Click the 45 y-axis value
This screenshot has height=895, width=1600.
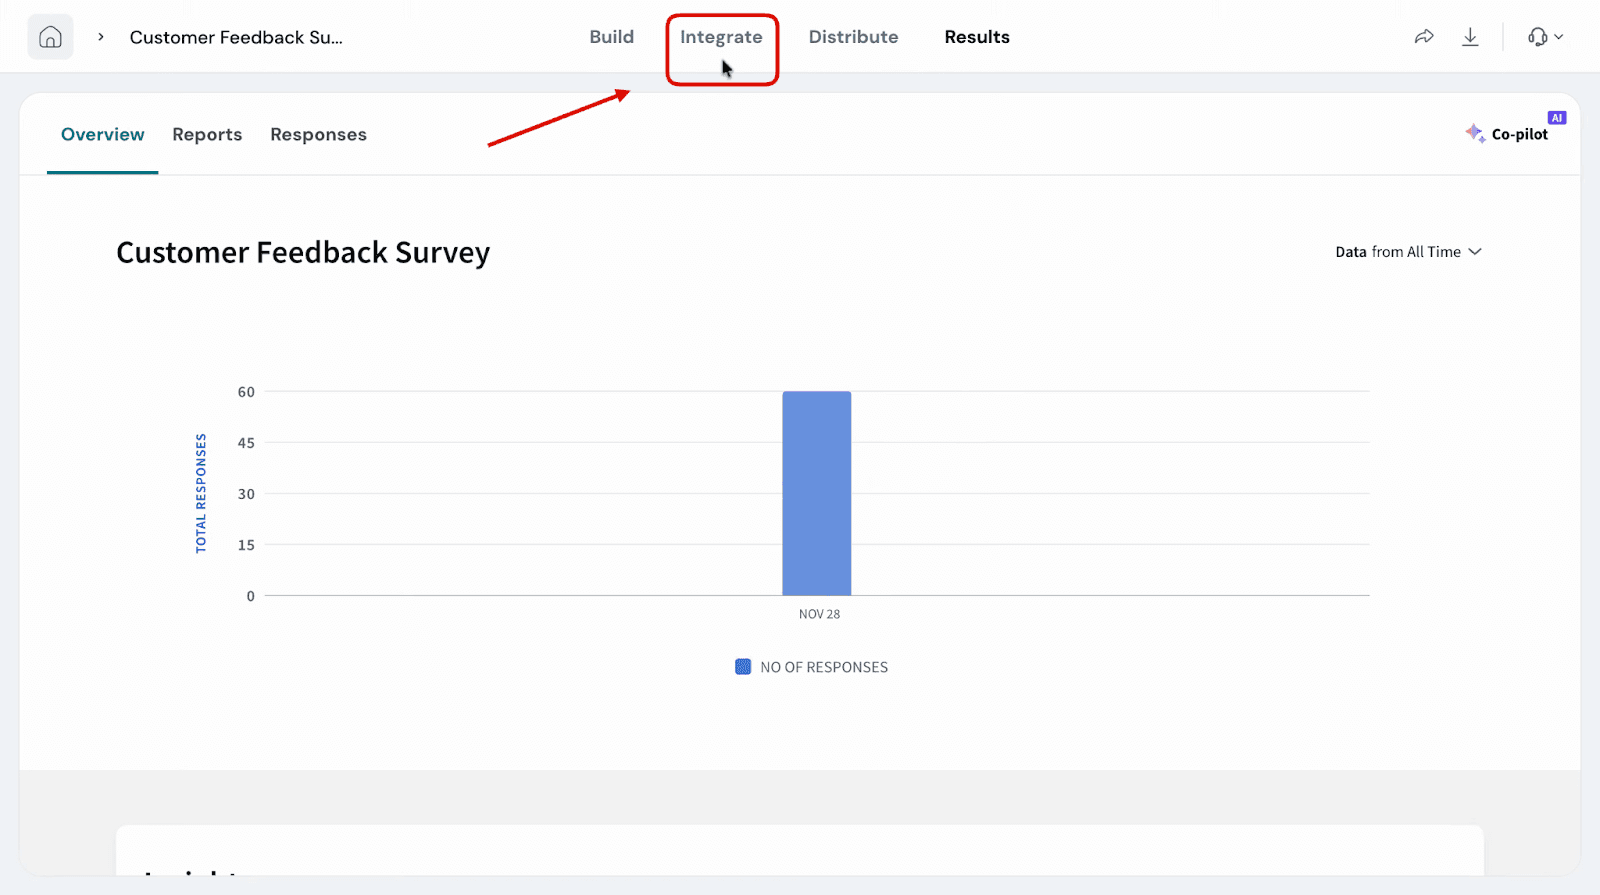pyautogui.click(x=246, y=443)
